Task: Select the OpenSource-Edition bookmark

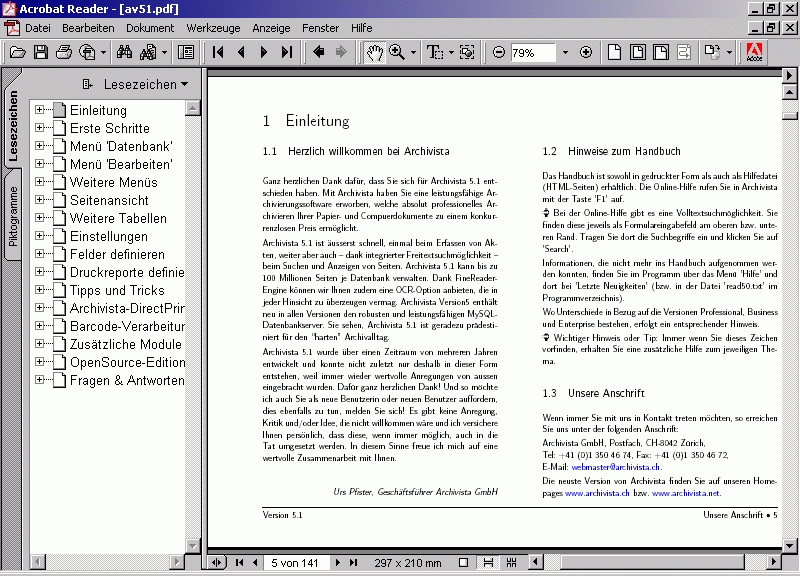Action: [x=127, y=362]
